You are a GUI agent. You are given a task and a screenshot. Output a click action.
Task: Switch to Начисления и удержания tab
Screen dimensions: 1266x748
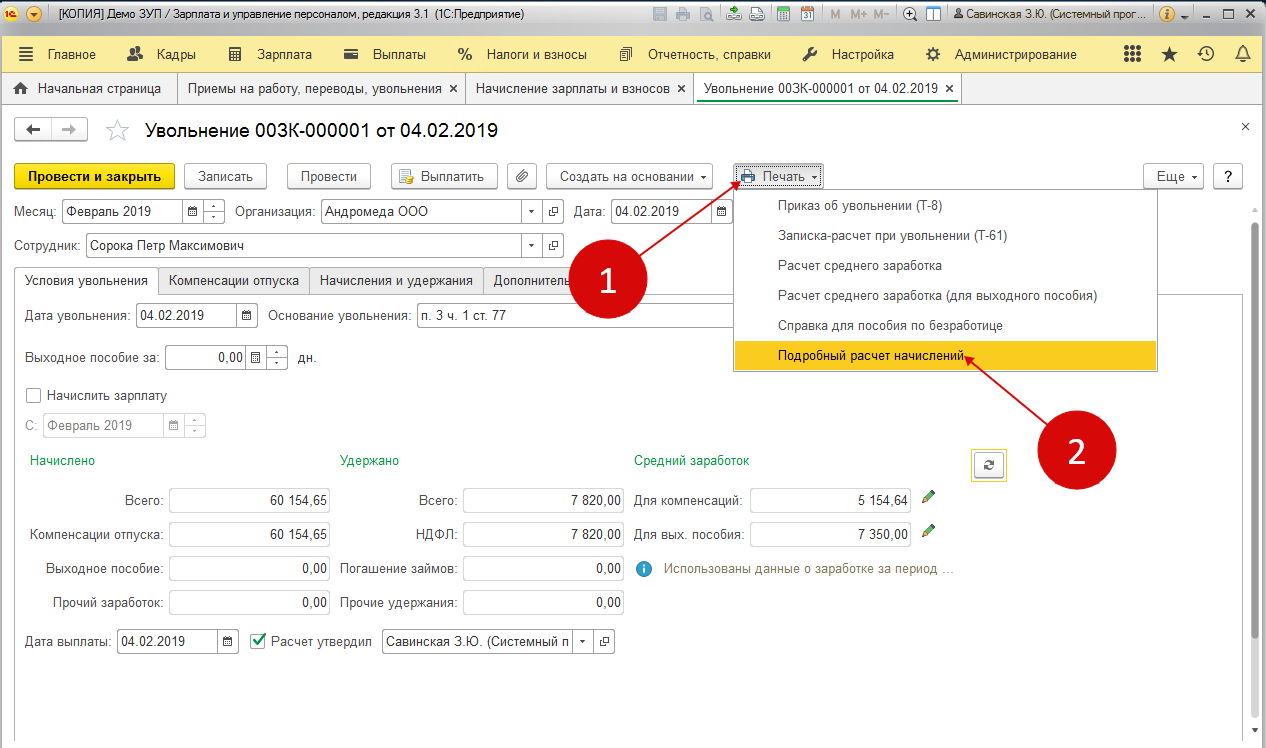(397, 281)
